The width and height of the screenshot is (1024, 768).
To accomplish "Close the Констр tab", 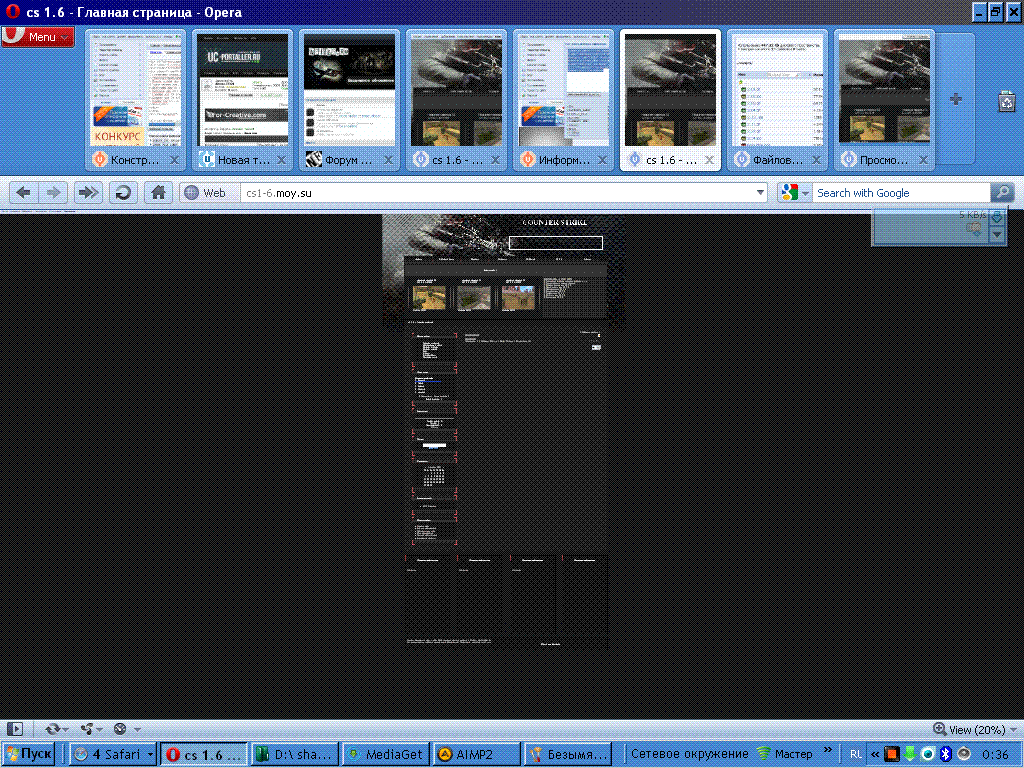I will tap(174, 160).
